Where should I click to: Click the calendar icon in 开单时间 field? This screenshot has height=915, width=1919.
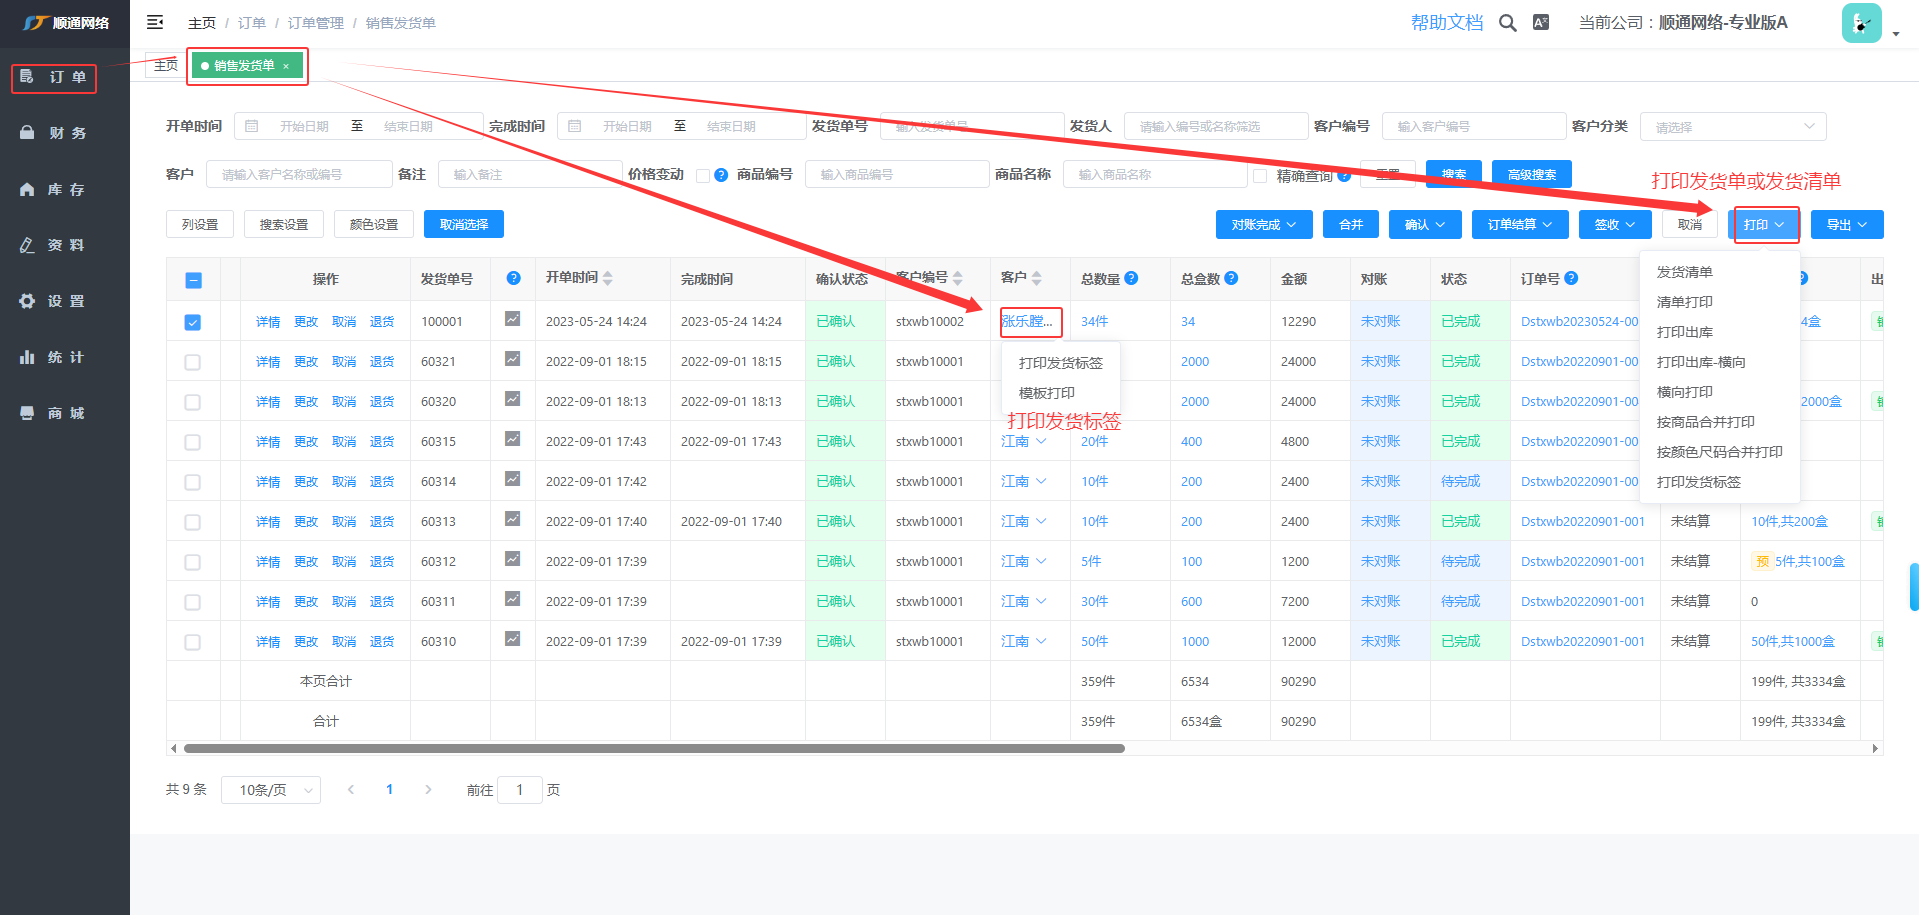click(x=252, y=126)
